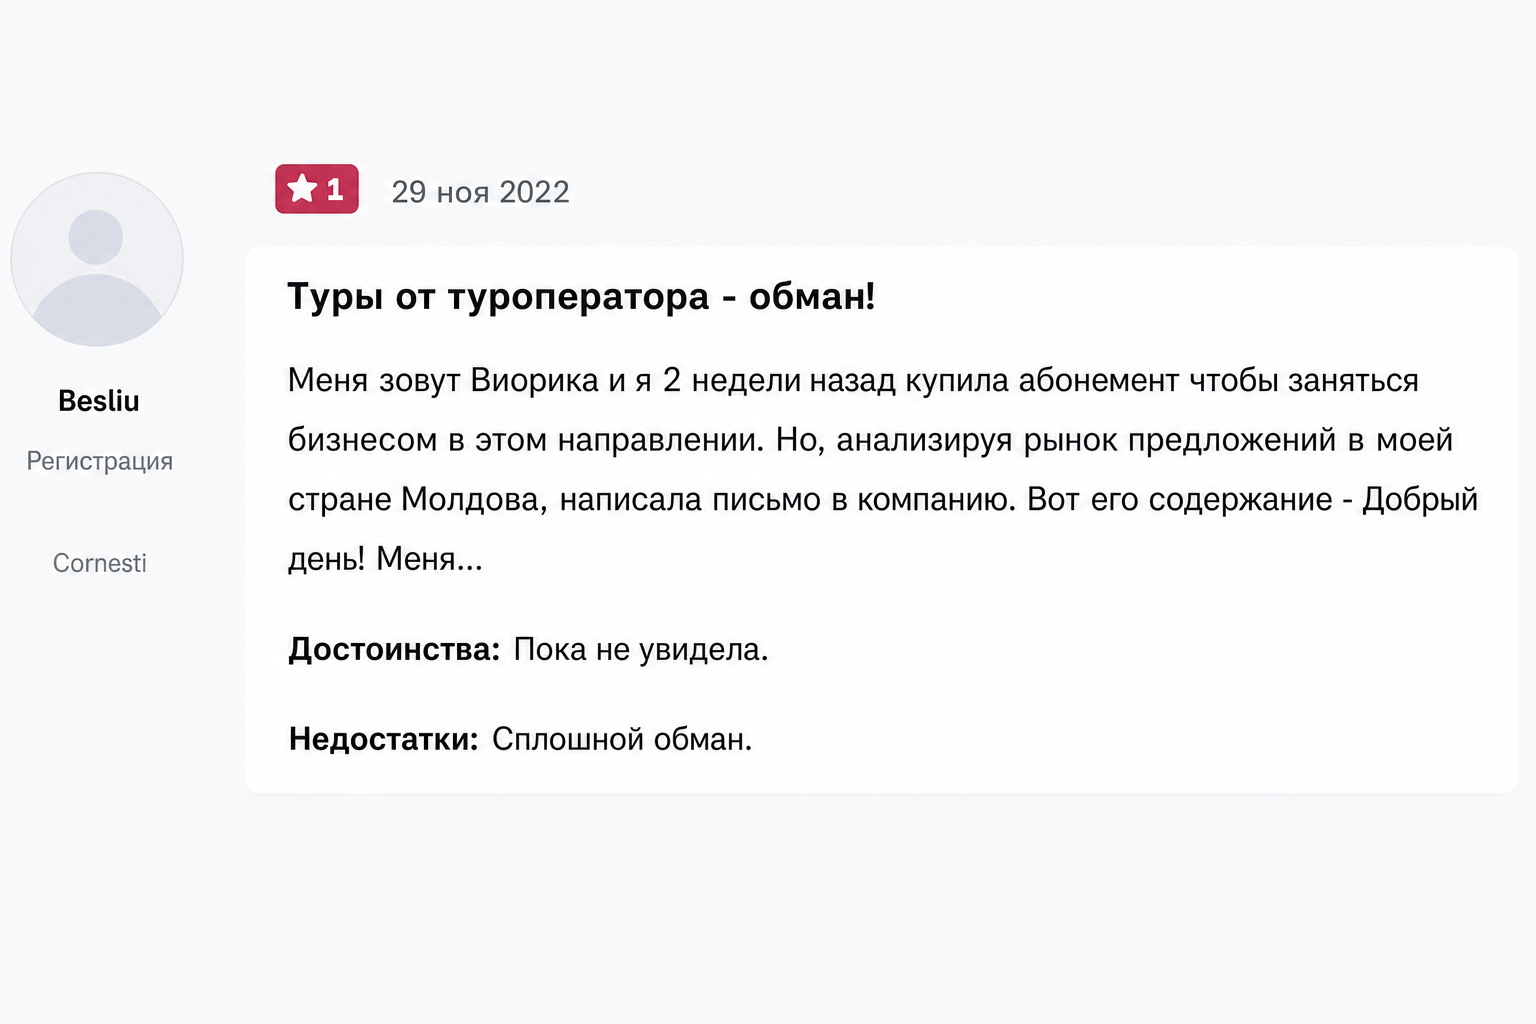Open review title Туры от туроператора - обман!

point(581,296)
